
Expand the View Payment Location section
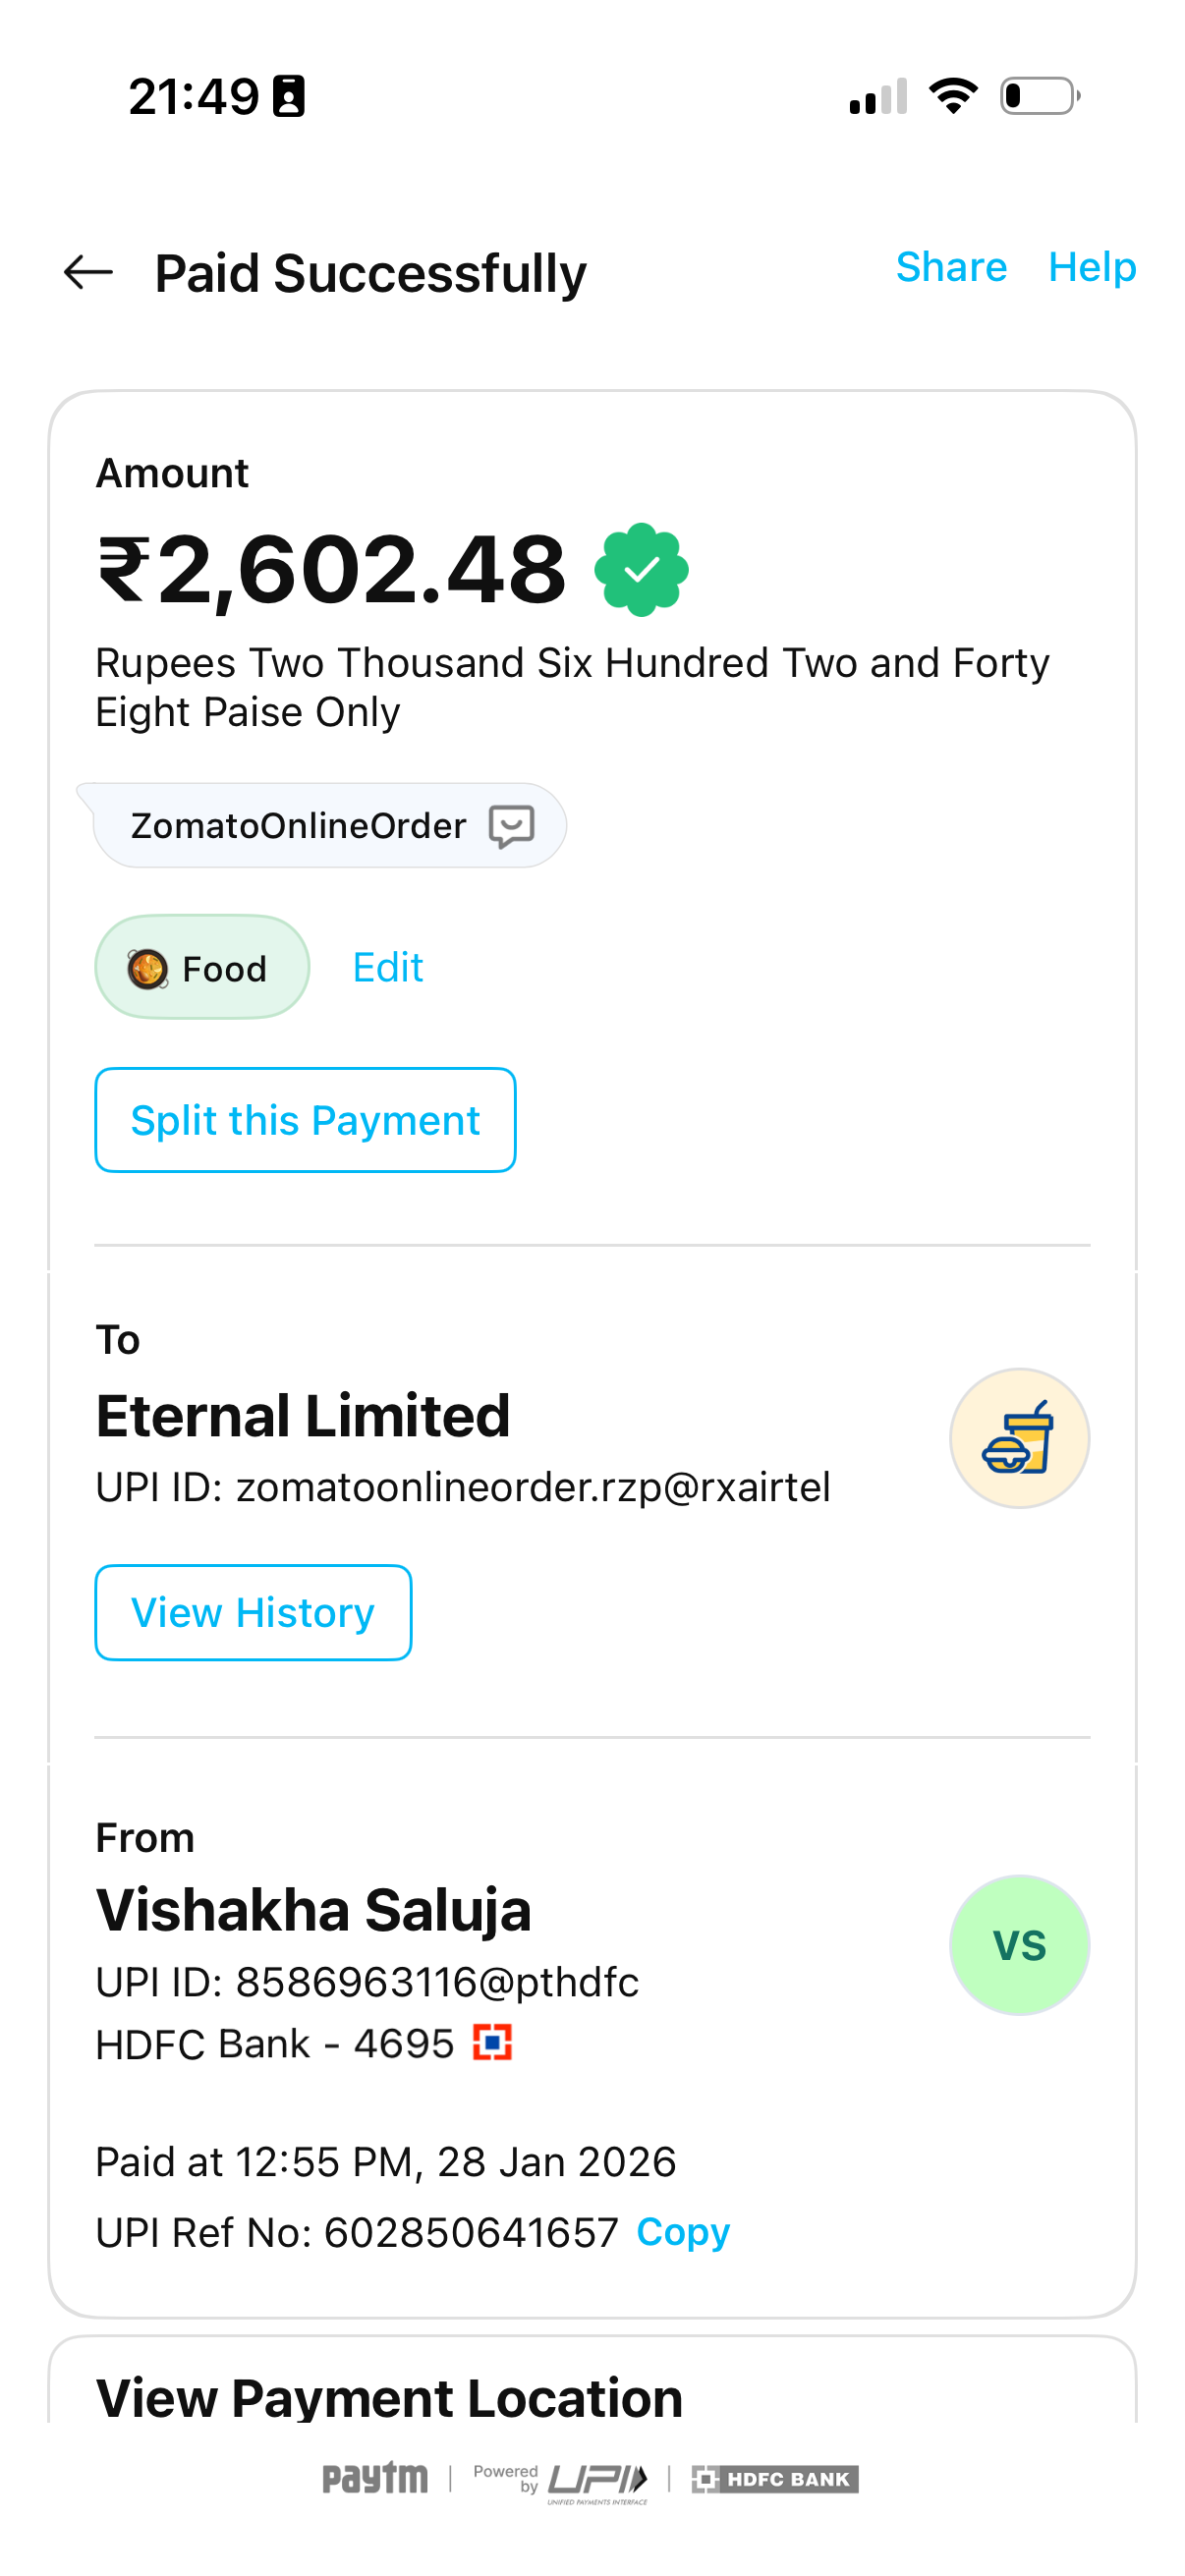389,2396
